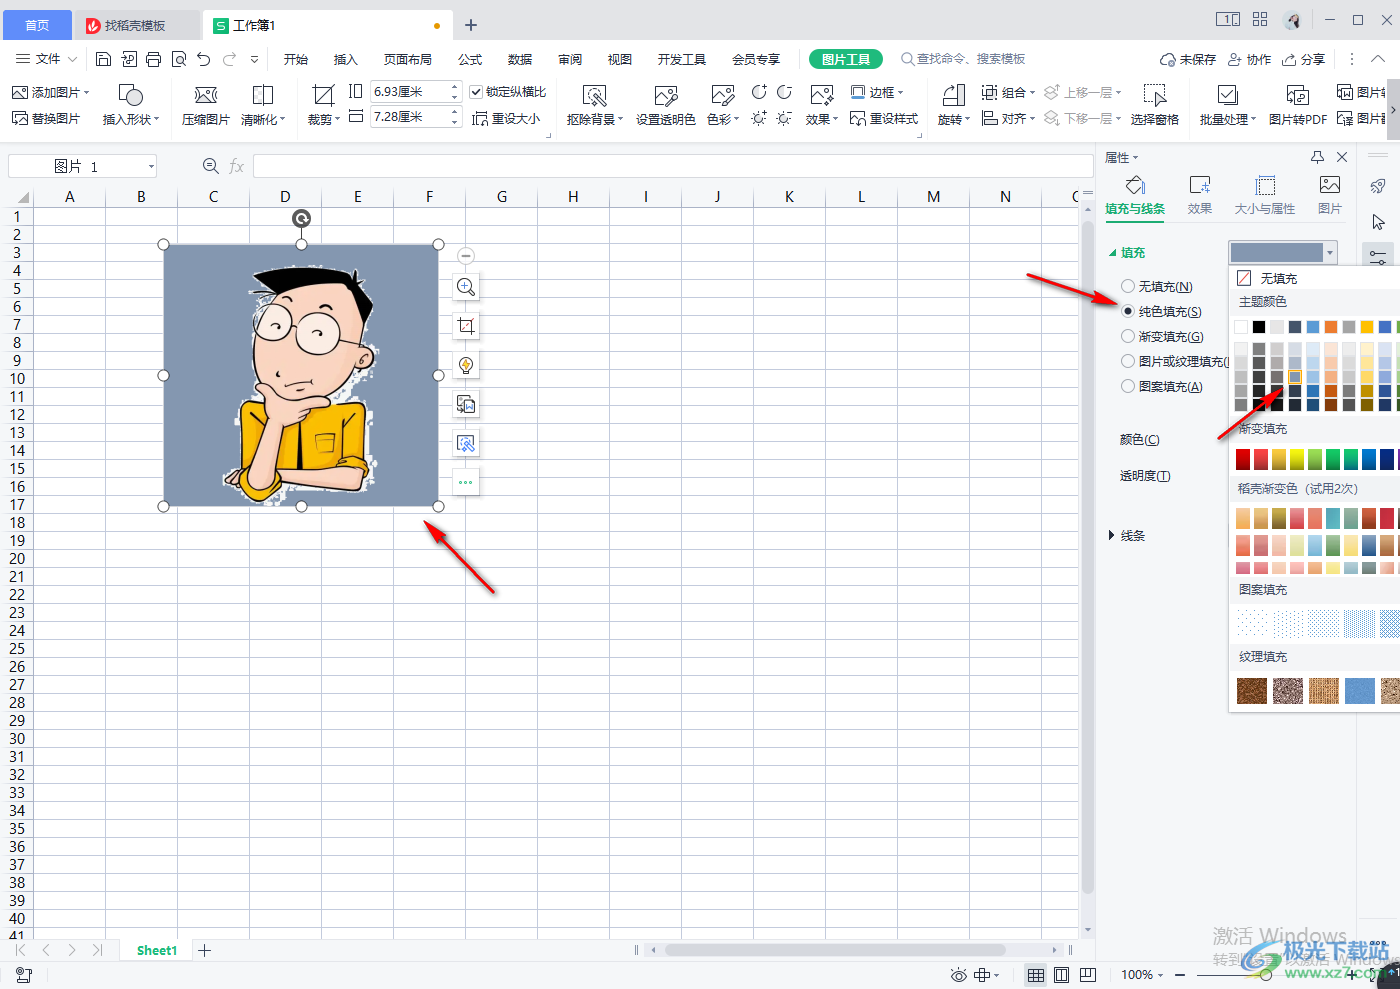Open the 页面布局 (Page Layout) ribbon tab
Viewport: 1400px width, 989px height.
click(408, 59)
